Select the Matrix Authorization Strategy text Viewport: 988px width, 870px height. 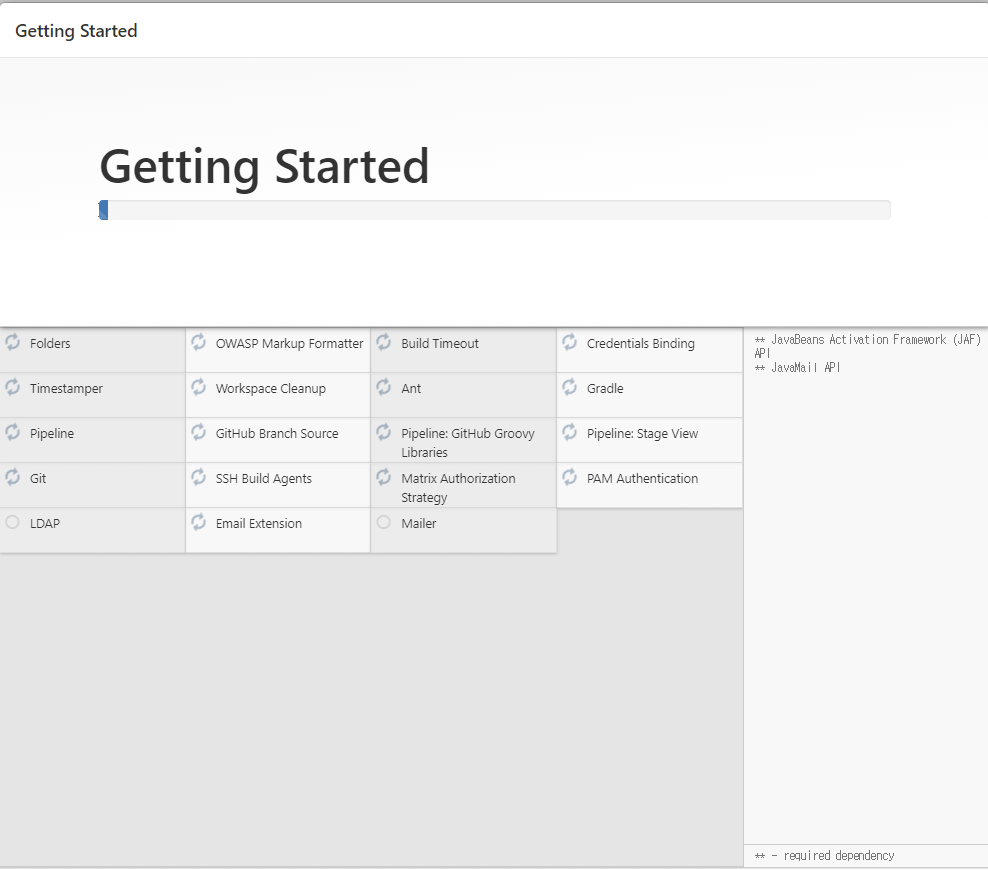[458, 488]
